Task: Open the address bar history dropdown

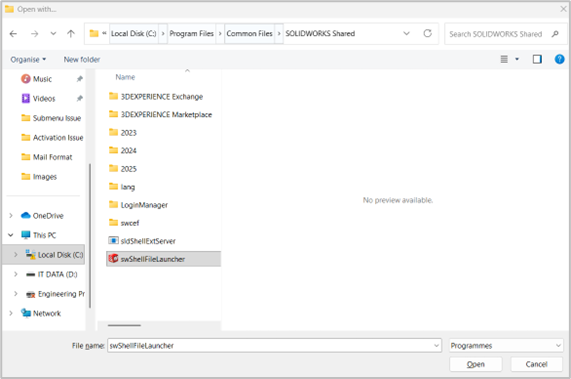Action: point(406,33)
